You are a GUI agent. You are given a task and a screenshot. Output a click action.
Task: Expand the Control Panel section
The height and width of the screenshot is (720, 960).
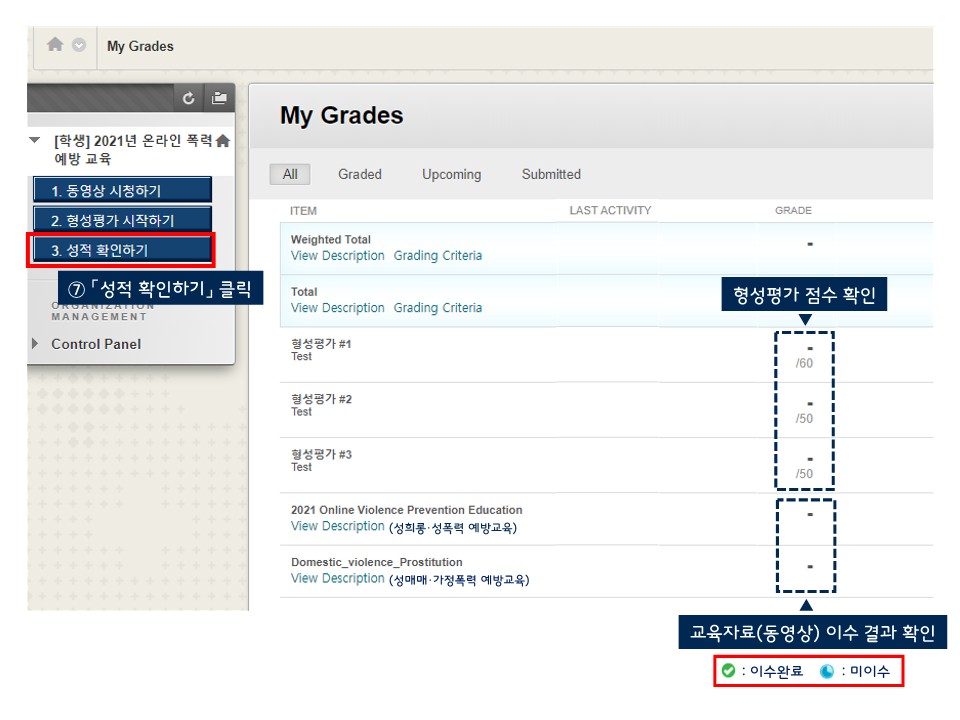(35, 344)
